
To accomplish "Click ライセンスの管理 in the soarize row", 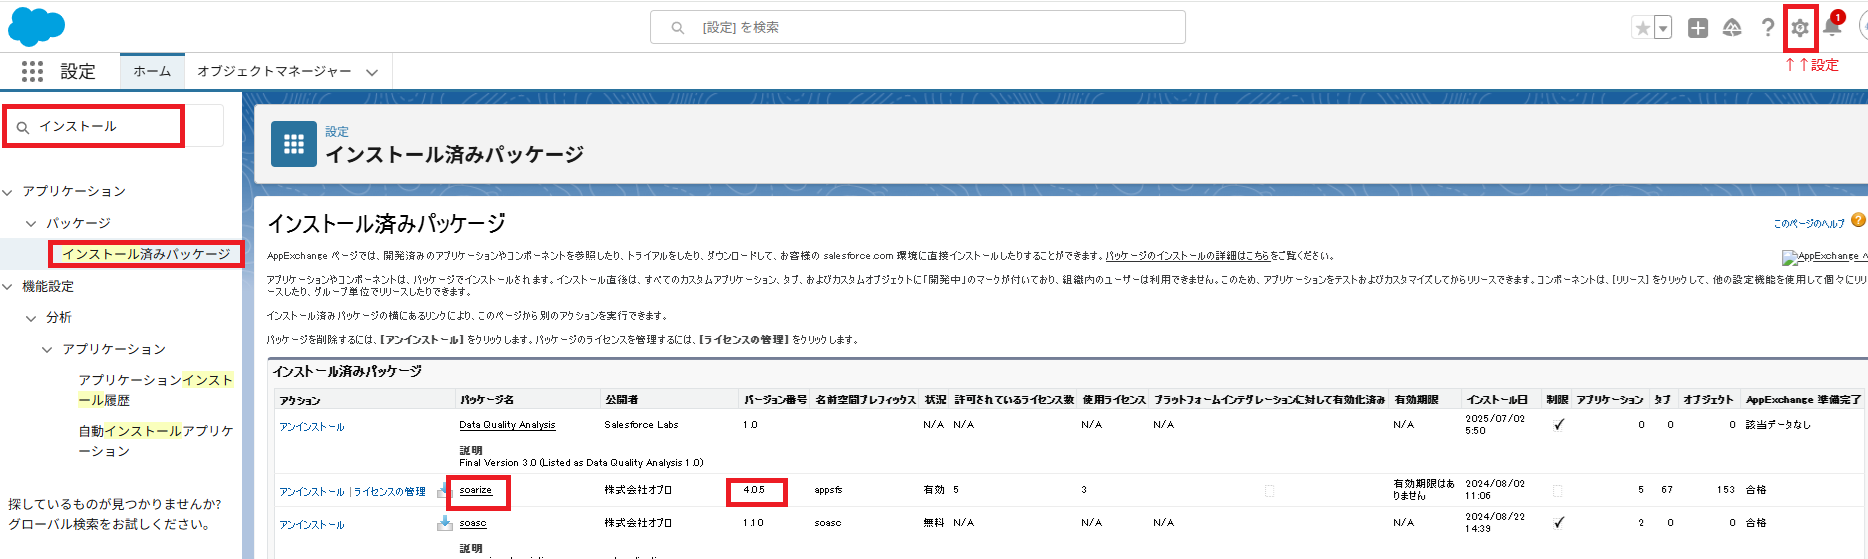I will click(x=390, y=492).
